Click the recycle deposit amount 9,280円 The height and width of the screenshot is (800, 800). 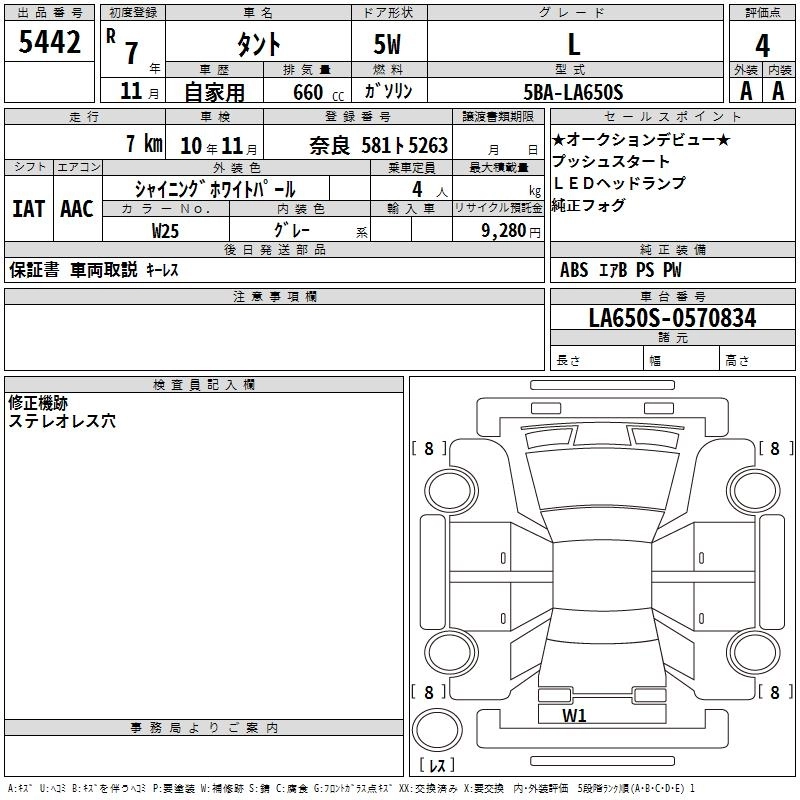click(499, 230)
